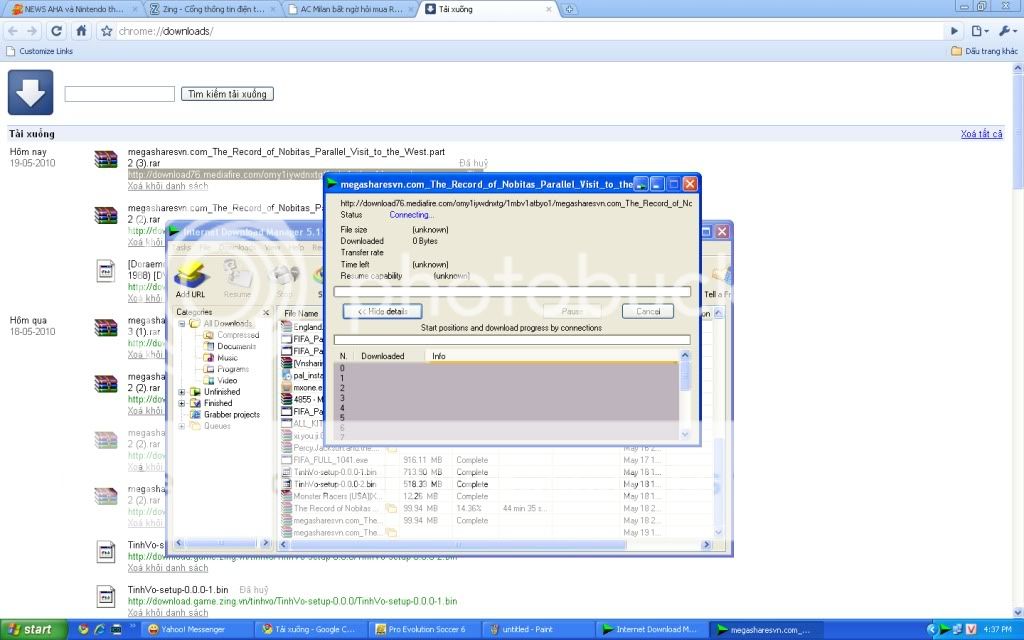This screenshot has height=640, width=1024.
Task: Open the TinhVo-setup-0.0.0-1.bin download URL link
Action: (293, 601)
